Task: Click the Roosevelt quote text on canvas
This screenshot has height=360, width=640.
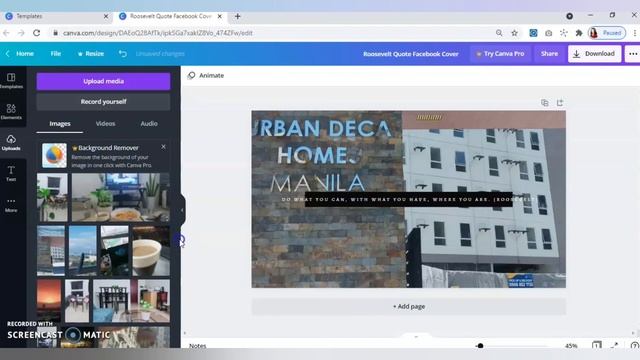Action: [408, 200]
